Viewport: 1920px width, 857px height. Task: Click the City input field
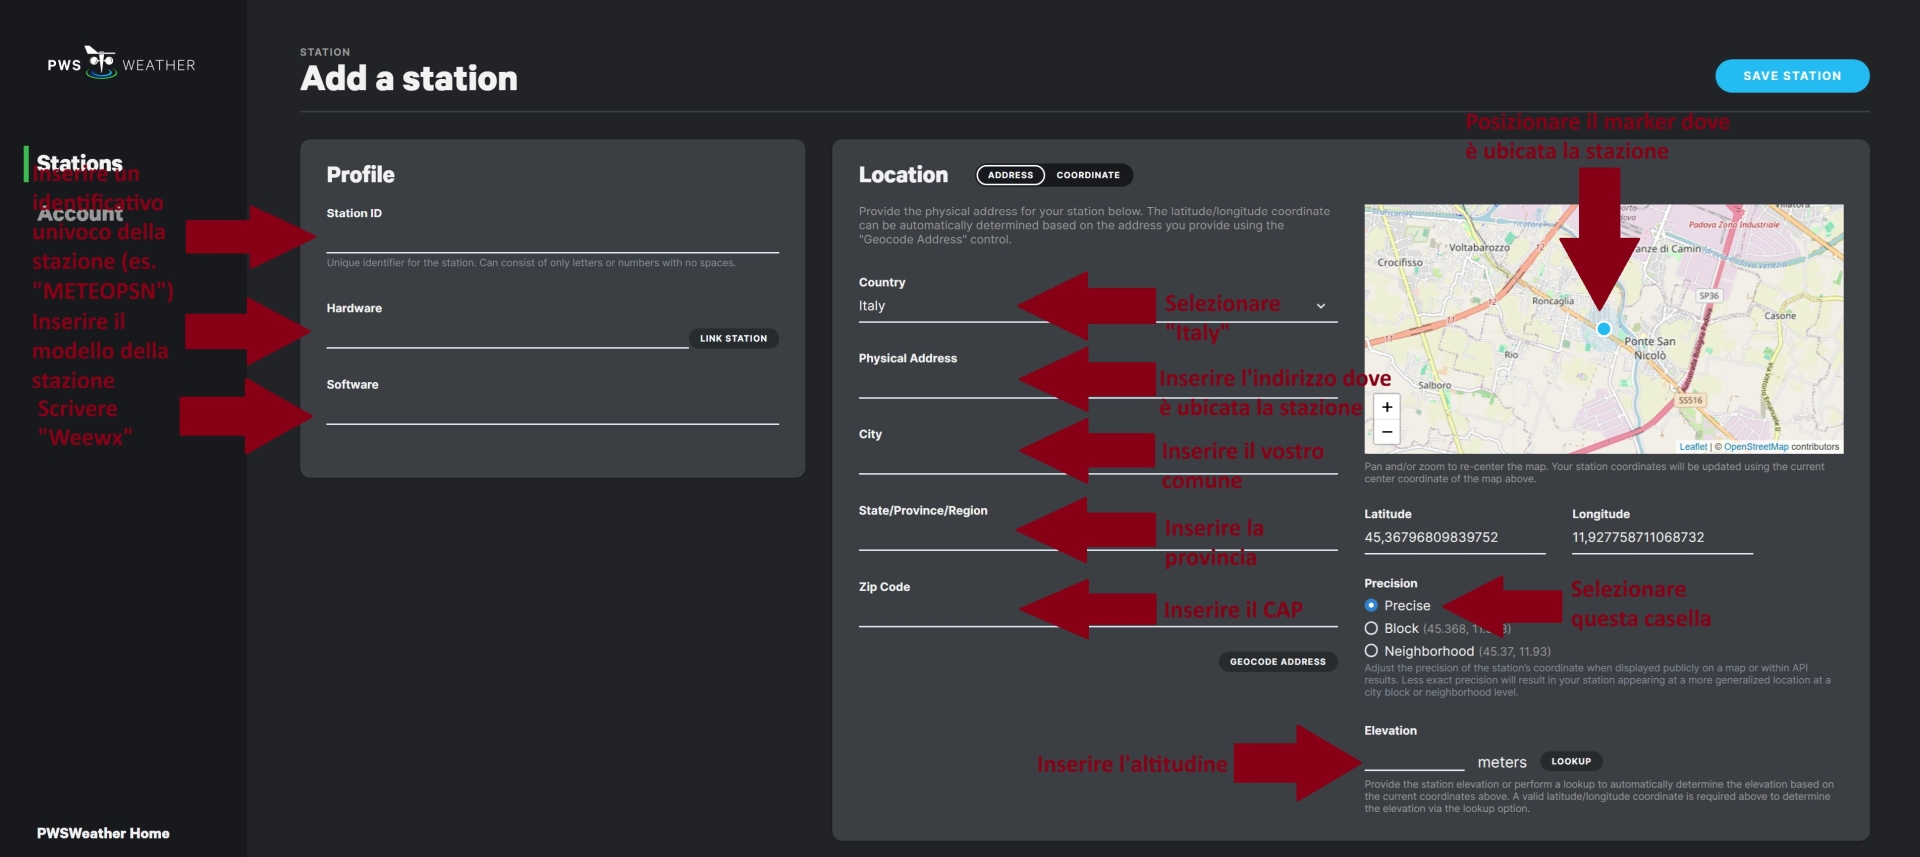click(x=1097, y=461)
